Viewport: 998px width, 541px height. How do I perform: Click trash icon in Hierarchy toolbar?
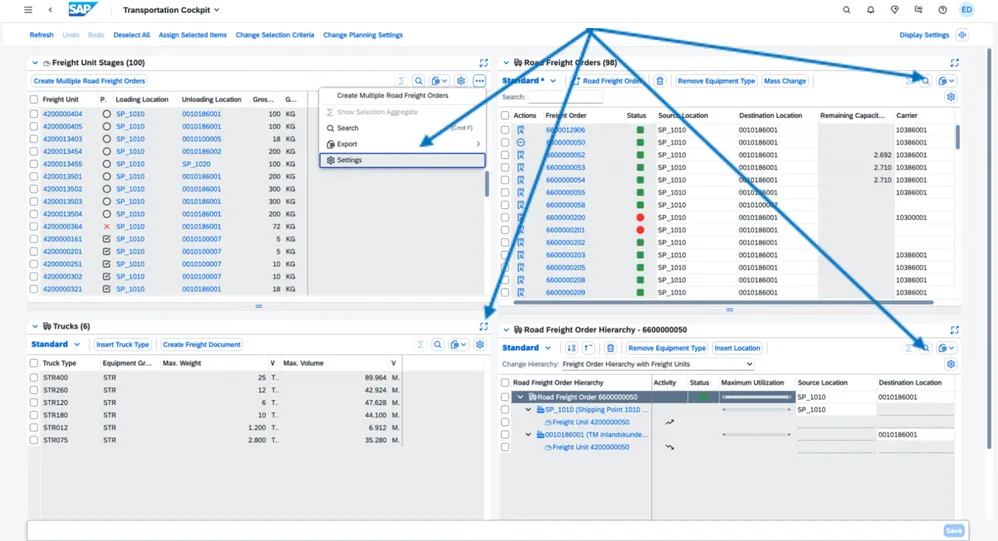[x=610, y=348]
